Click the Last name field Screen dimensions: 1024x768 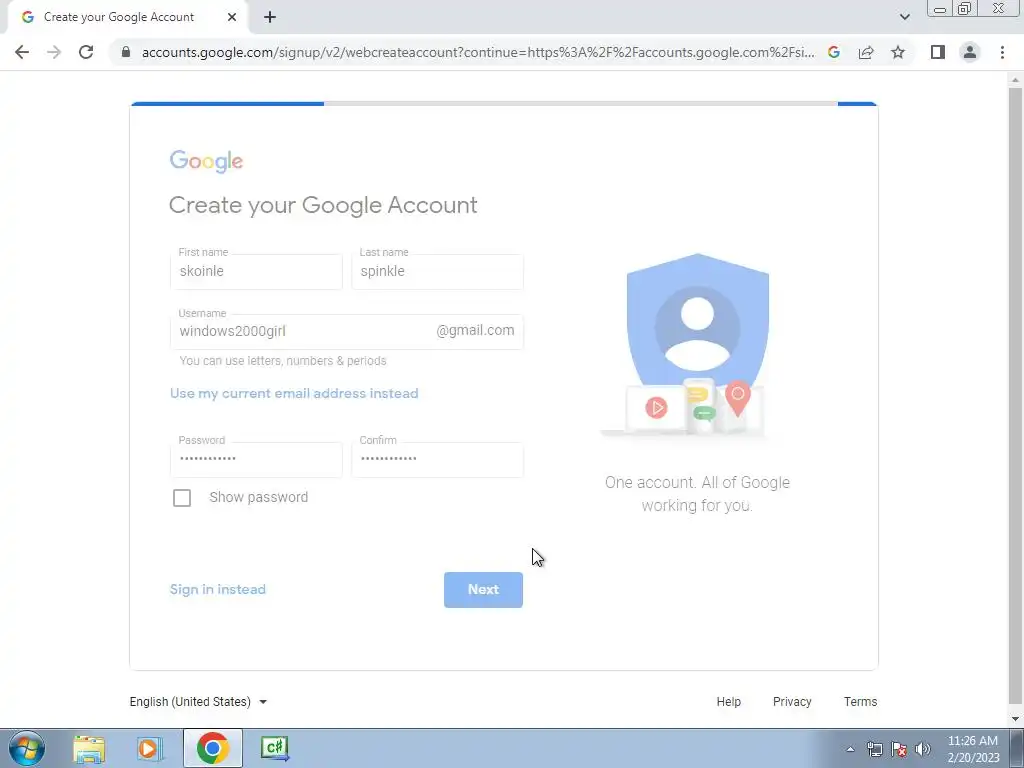pyautogui.click(x=437, y=272)
